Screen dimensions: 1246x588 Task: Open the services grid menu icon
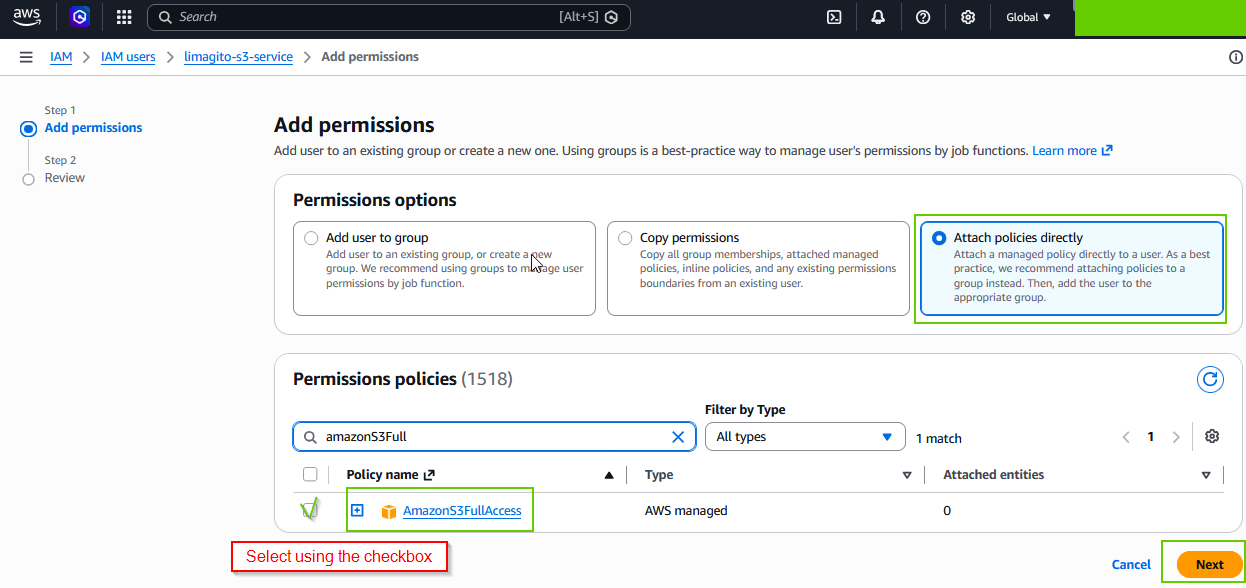click(x=124, y=17)
